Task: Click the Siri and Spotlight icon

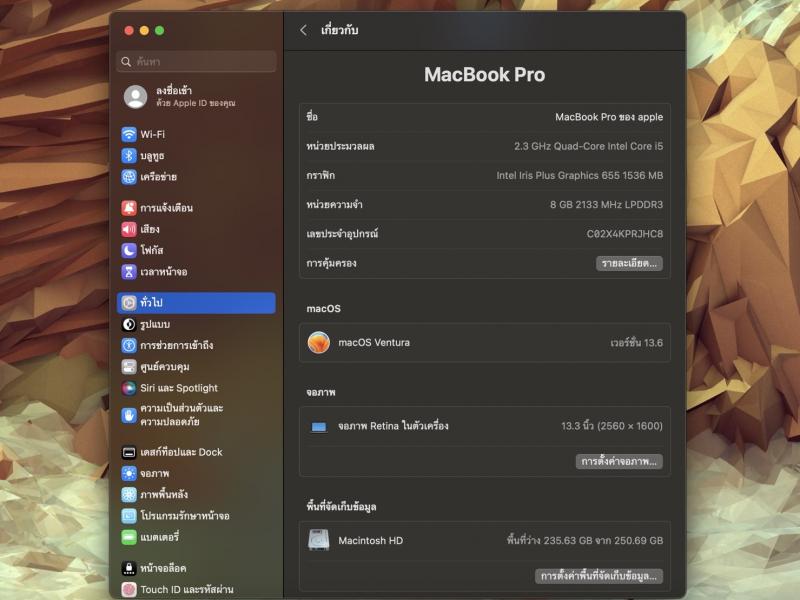Action: pyautogui.click(x=129, y=388)
